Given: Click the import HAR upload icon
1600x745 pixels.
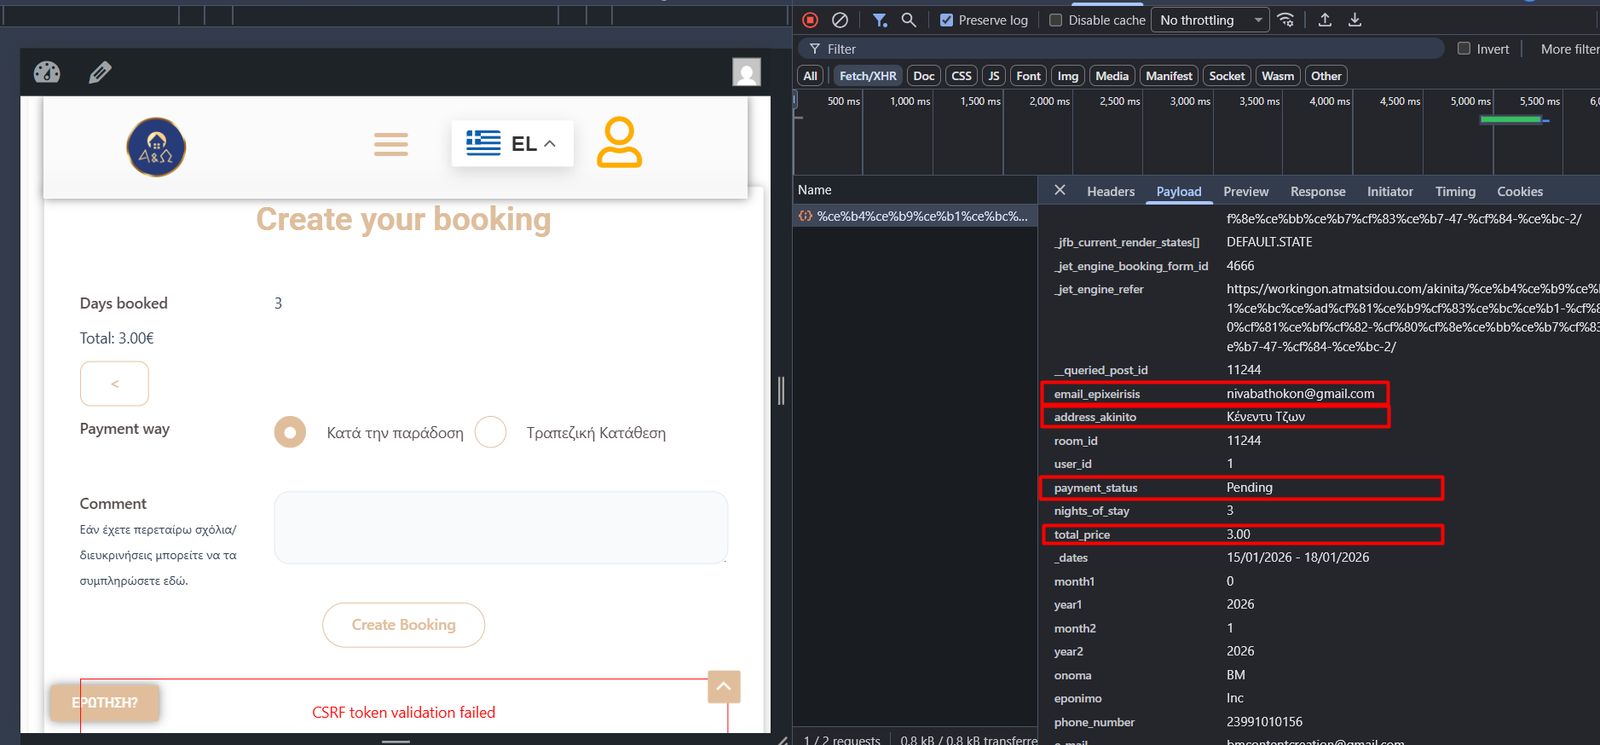Looking at the screenshot, I should click(1325, 20).
